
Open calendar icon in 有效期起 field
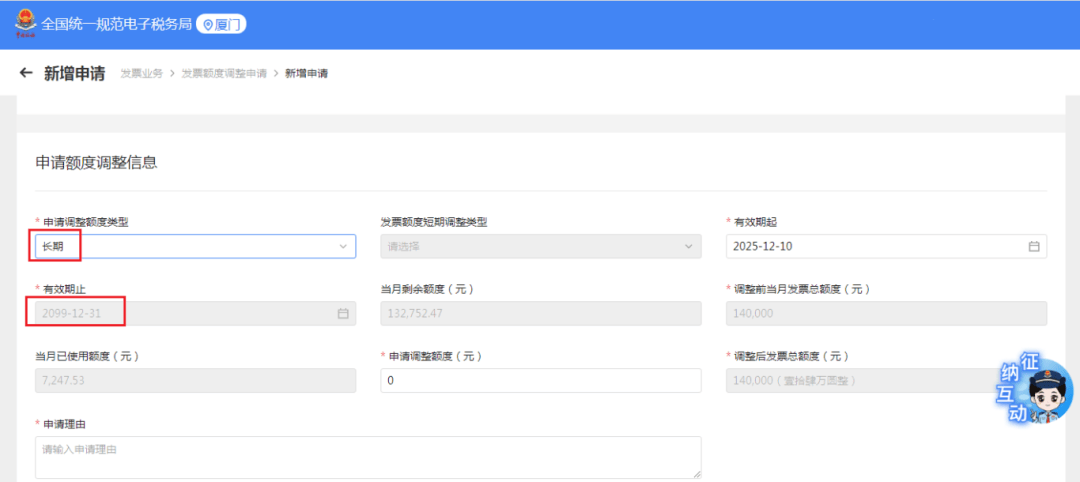tap(1034, 246)
